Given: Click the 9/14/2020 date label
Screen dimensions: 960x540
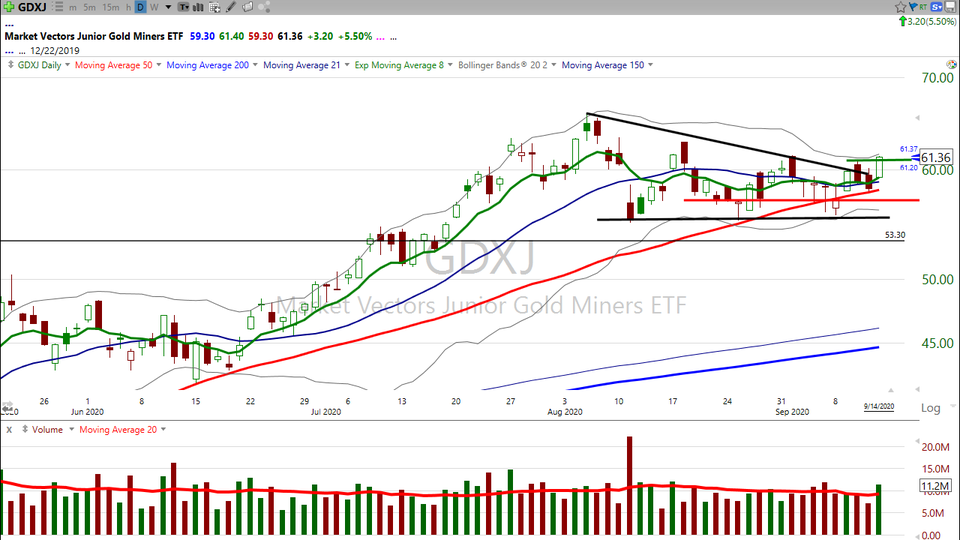Looking at the screenshot, I should [x=879, y=407].
